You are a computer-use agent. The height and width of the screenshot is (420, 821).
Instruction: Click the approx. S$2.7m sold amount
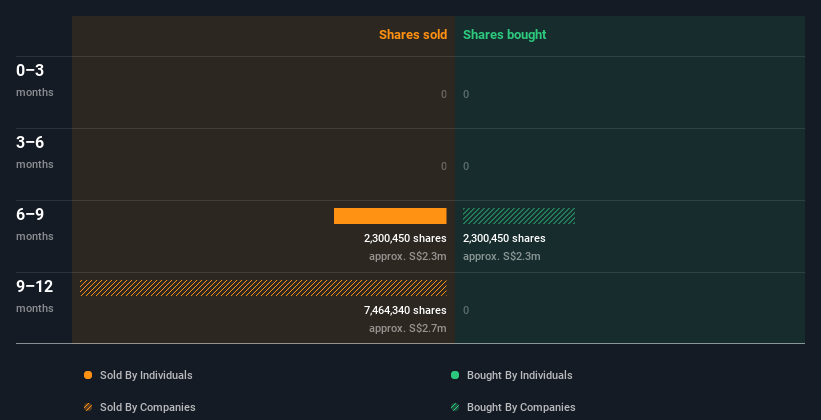[407, 328]
